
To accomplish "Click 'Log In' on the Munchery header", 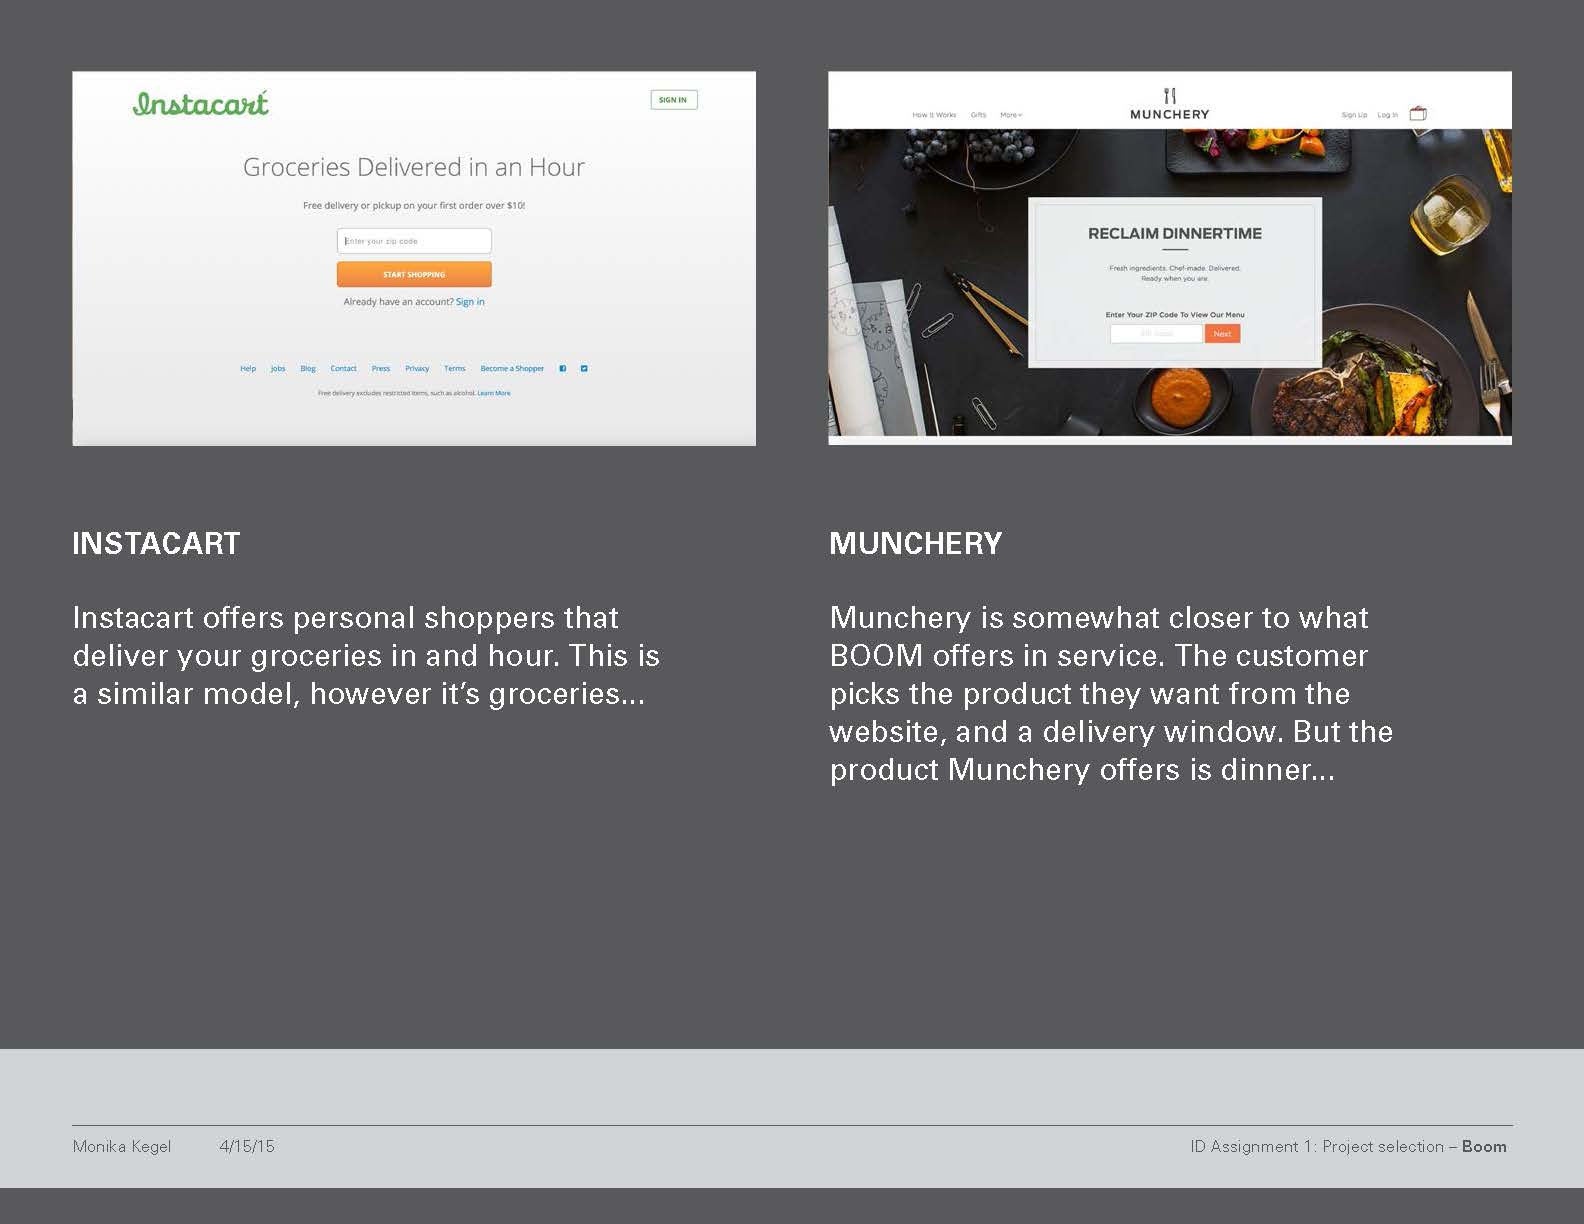I will [x=1388, y=115].
